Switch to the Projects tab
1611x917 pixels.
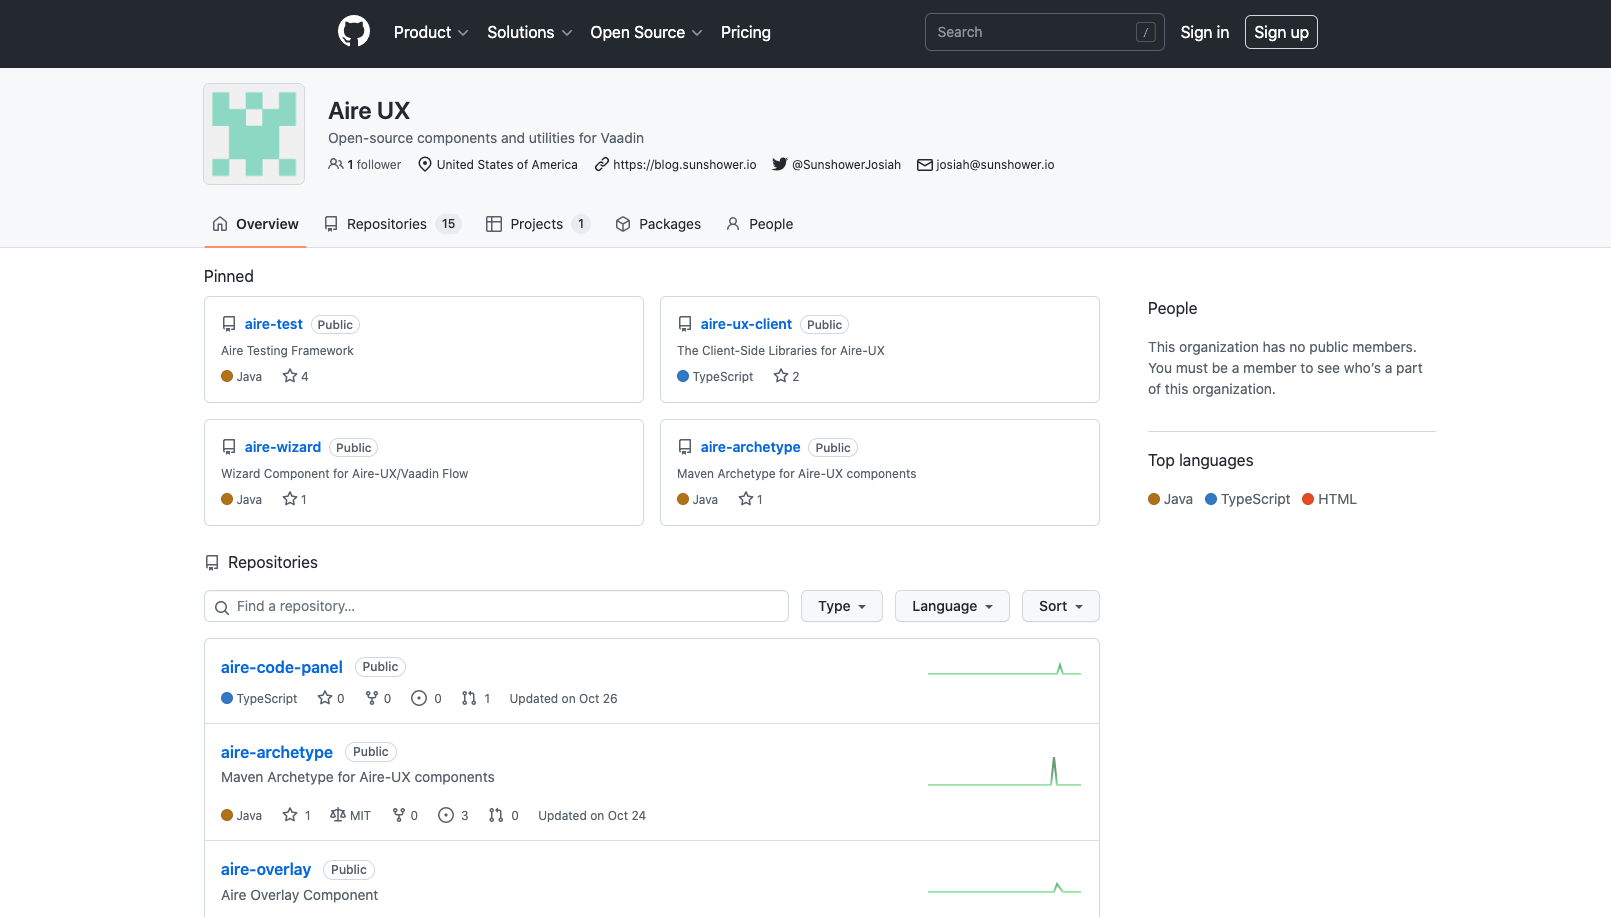coord(538,224)
